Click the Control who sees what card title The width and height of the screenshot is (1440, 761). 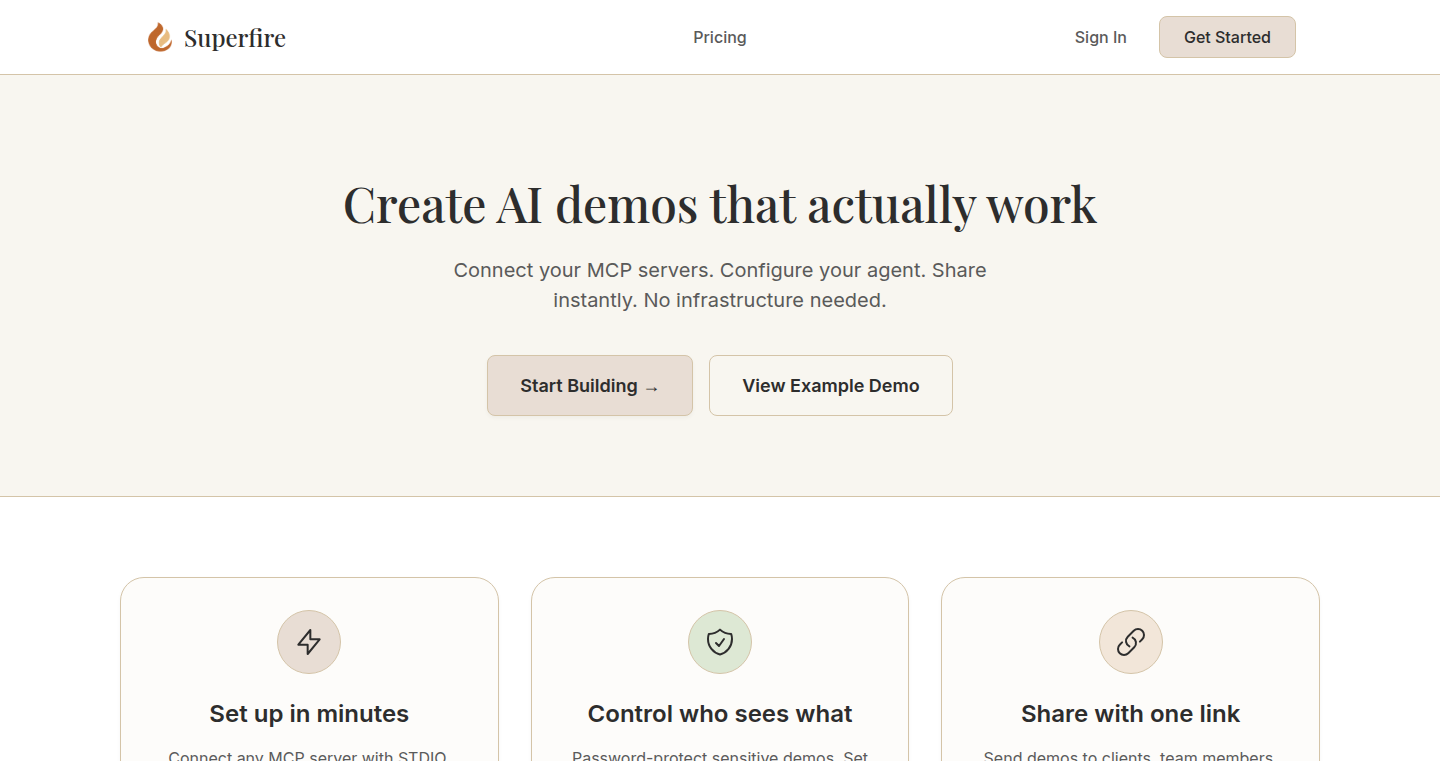720,714
